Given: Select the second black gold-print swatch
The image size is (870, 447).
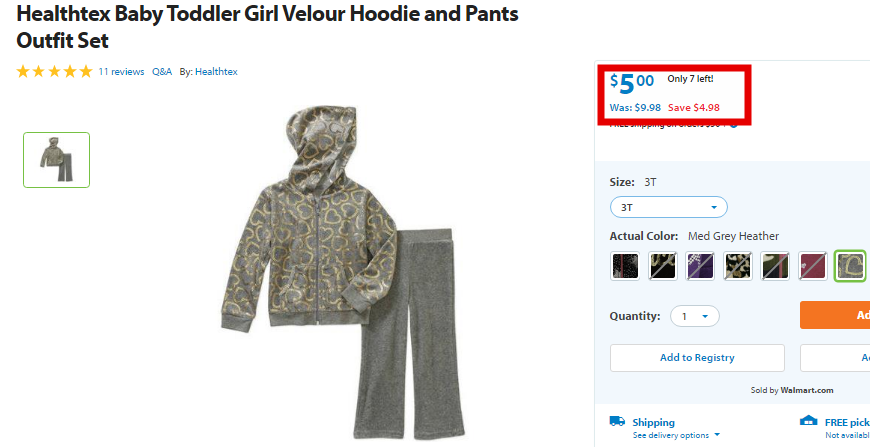Looking at the screenshot, I should [x=662, y=266].
